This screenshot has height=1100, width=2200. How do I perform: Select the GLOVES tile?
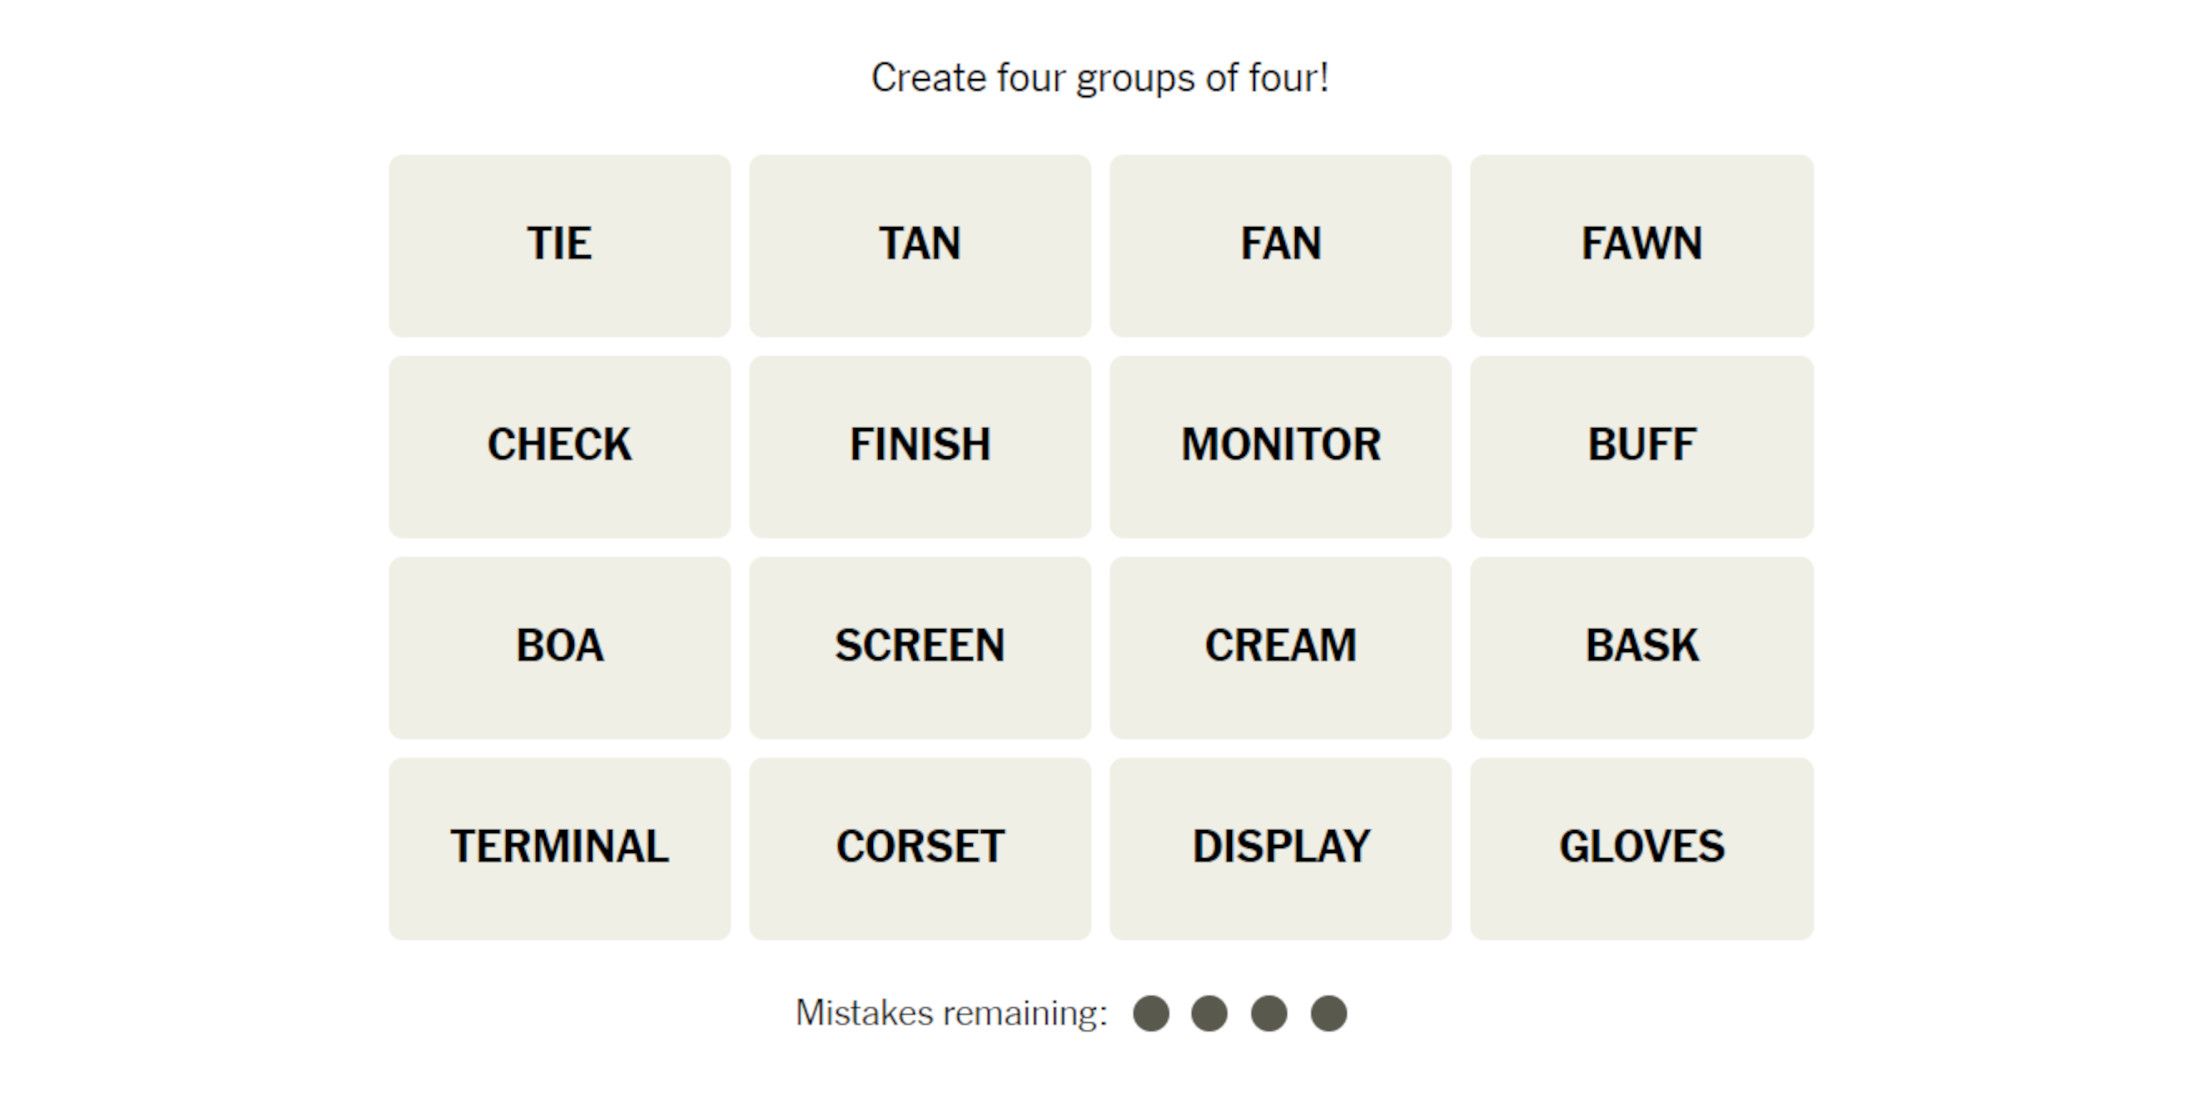tap(1641, 848)
